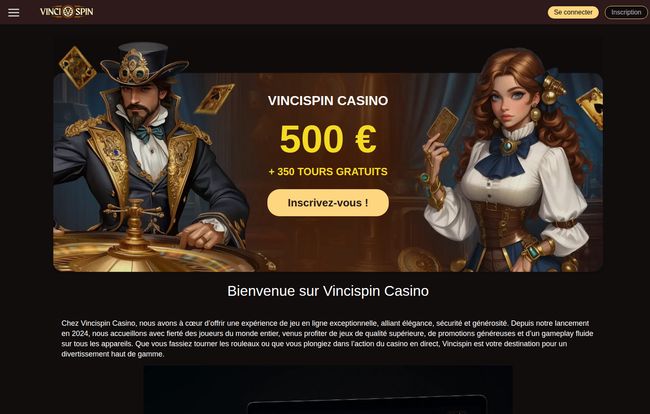
Task: Click the card at banner's right edge
Action: pos(590,107)
